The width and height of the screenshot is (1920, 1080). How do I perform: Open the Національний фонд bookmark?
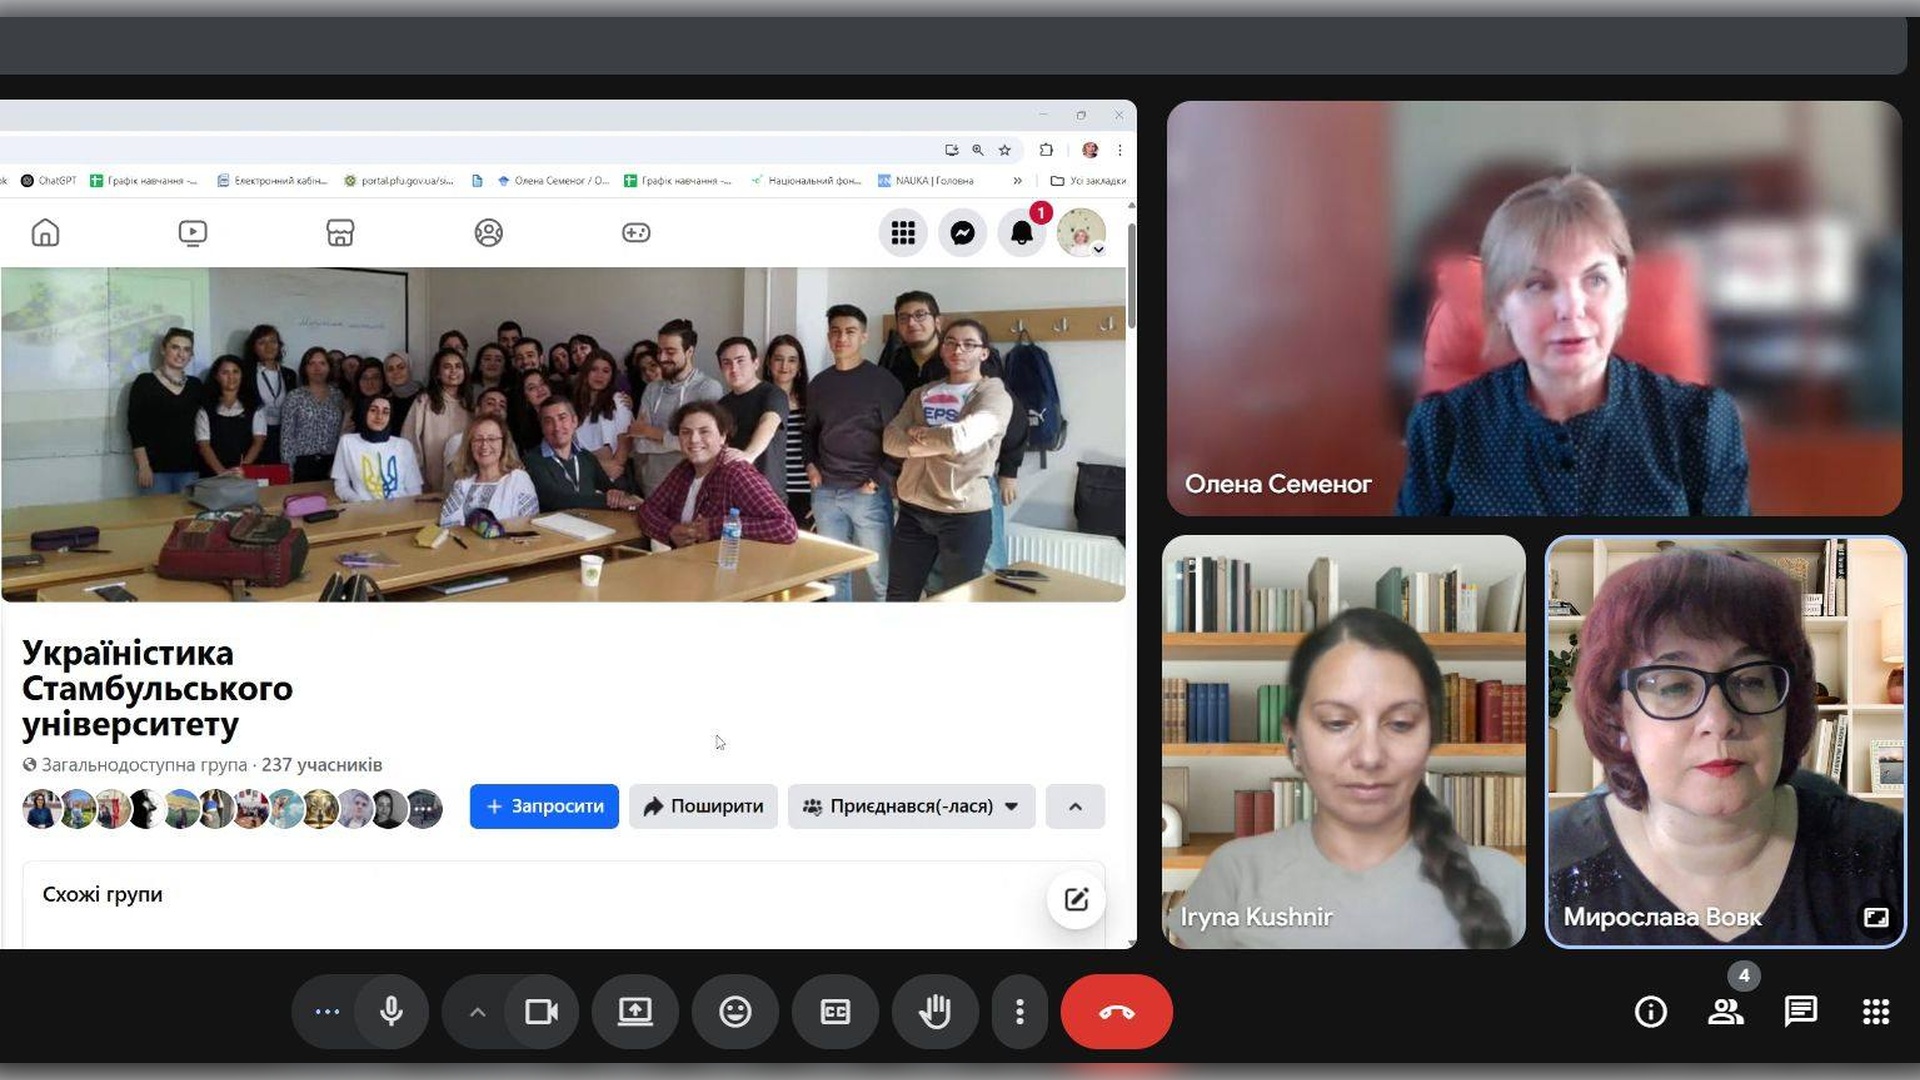pos(806,181)
